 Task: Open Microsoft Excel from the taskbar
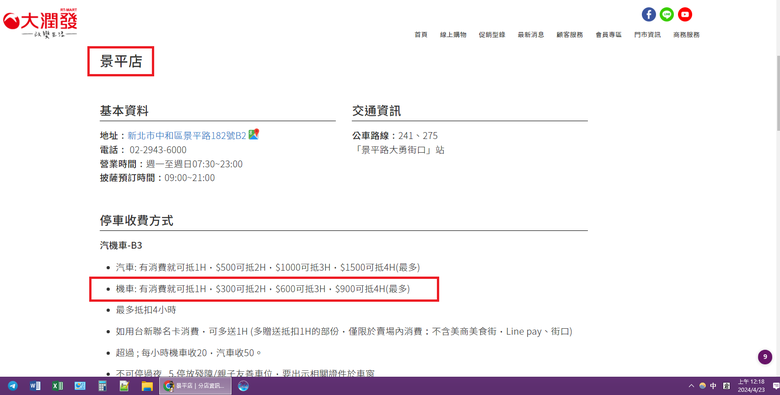pos(57,386)
